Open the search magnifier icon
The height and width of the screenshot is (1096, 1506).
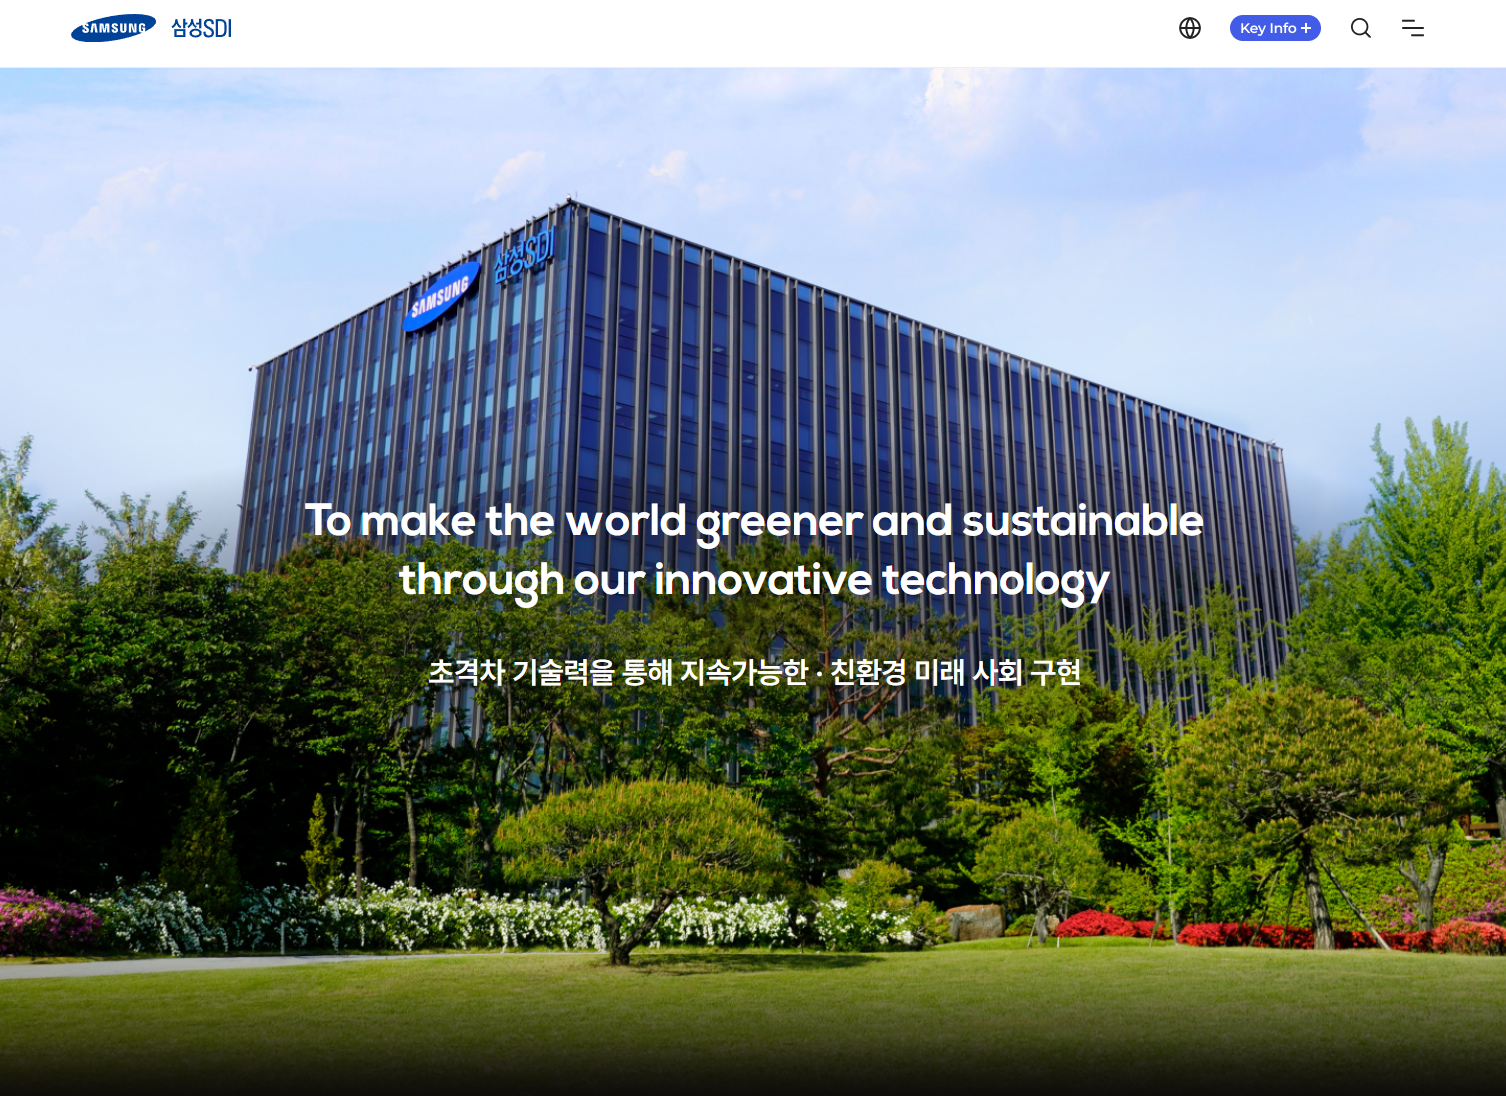[1361, 28]
